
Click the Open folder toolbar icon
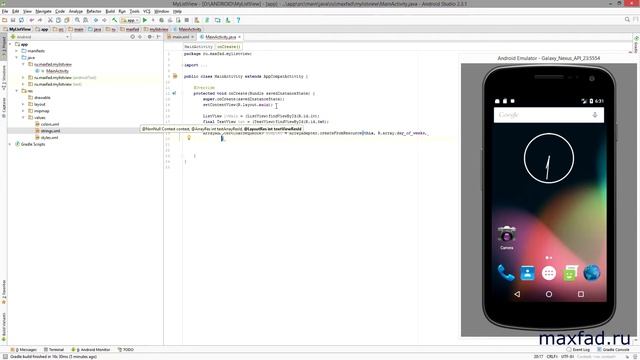coord(4,20)
